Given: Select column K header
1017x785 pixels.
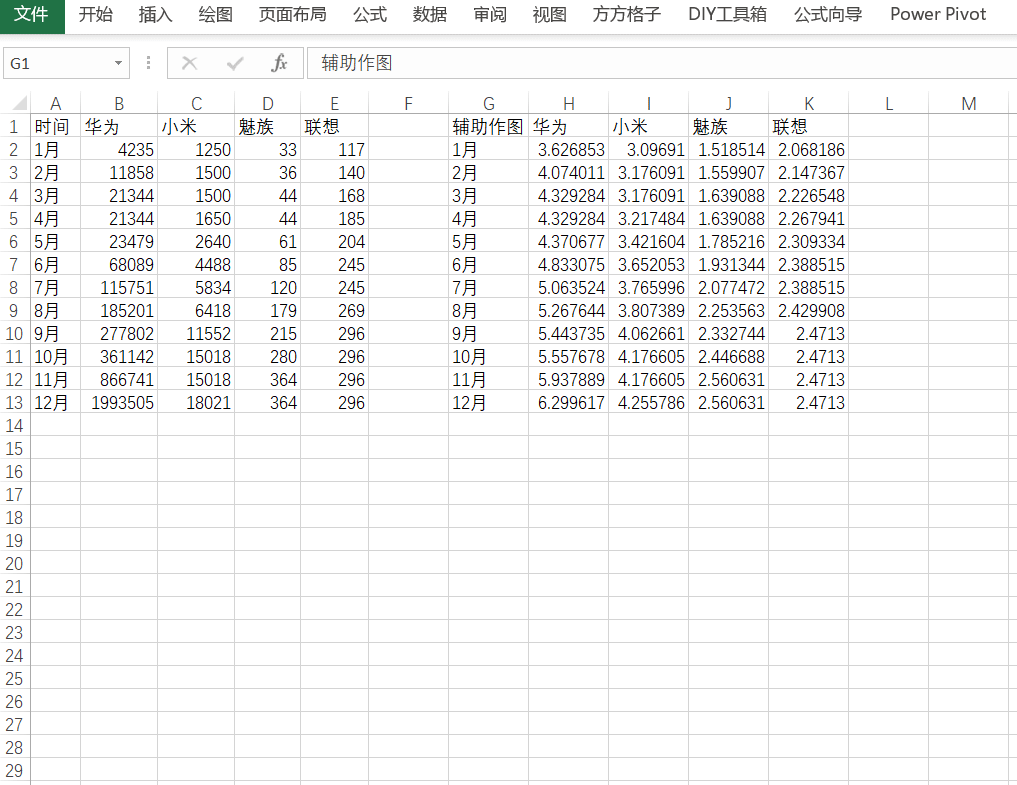Looking at the screenshot, I should coord(808,103).
